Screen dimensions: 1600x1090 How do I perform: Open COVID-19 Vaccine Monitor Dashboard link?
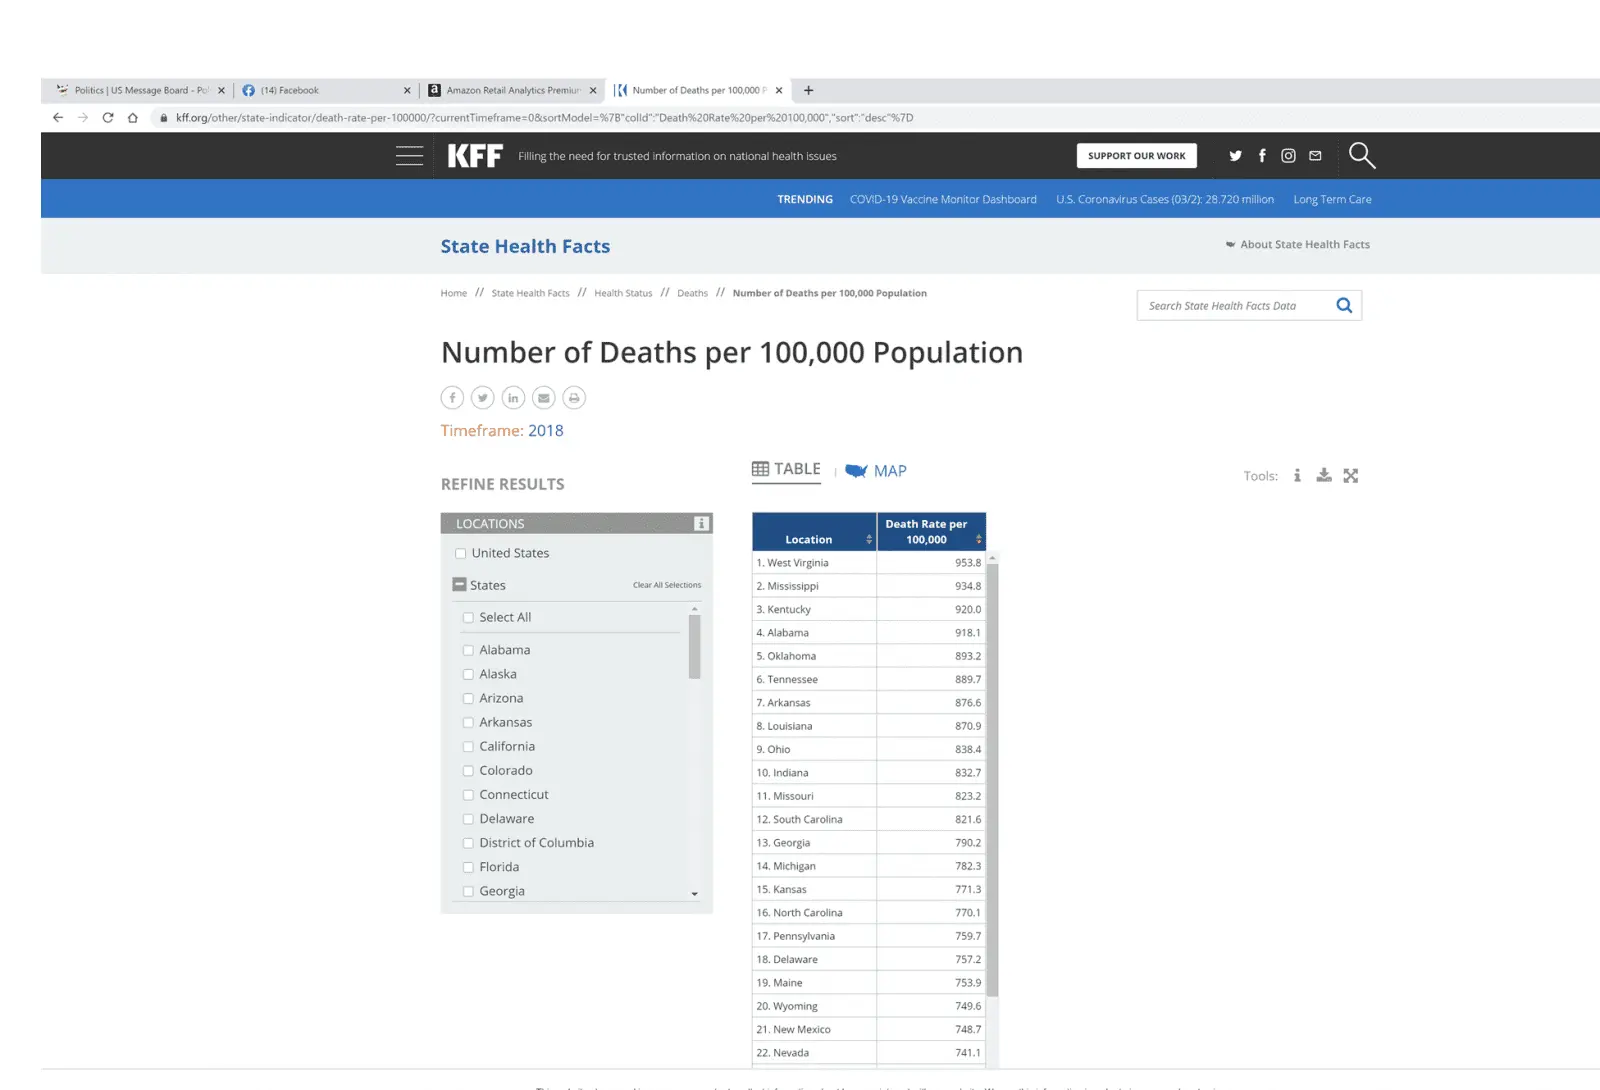943,200
